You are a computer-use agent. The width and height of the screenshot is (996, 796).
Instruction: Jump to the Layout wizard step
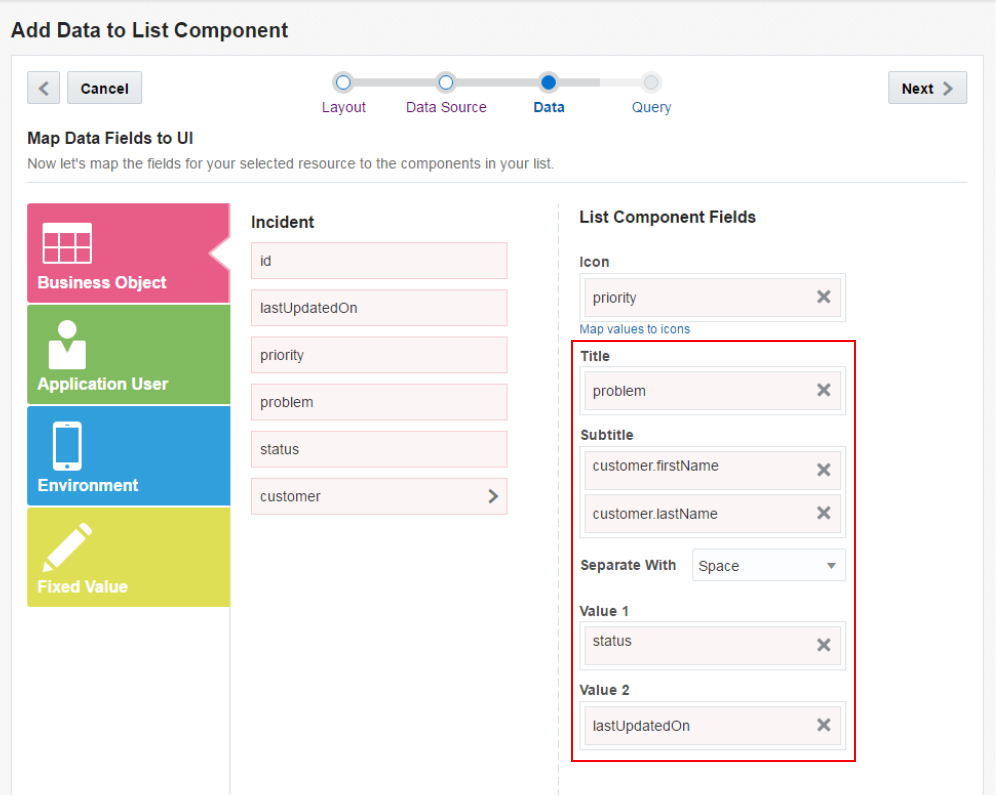coord(343,83)
